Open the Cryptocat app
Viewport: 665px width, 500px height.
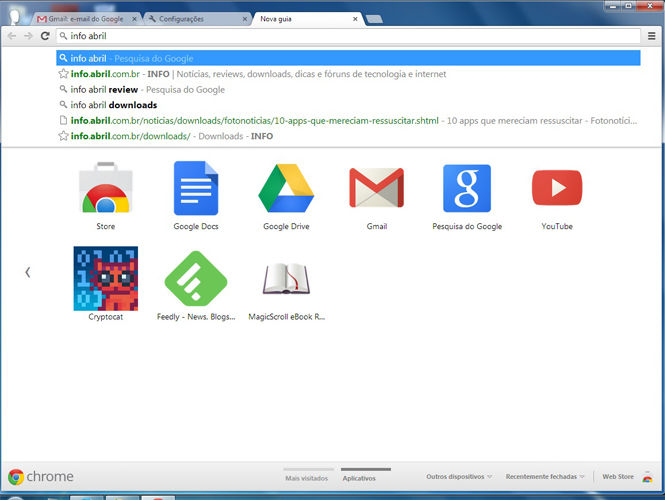pyautogui.click(x=105, y=279)
